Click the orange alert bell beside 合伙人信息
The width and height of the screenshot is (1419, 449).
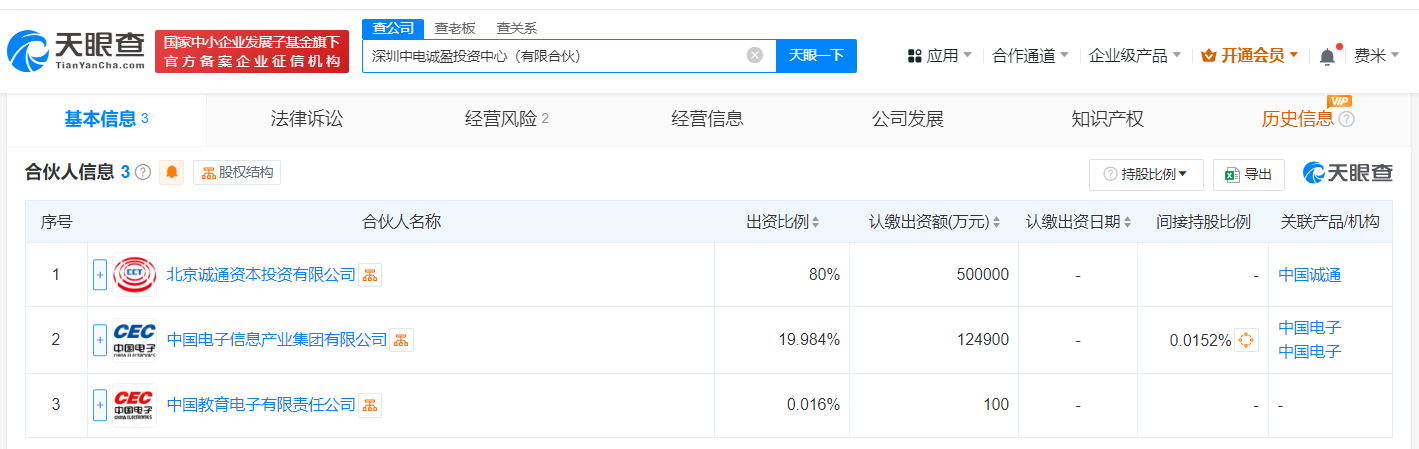(x=172, y=172)
